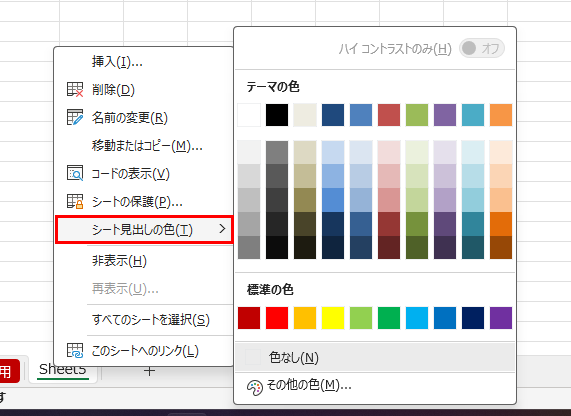The image size is (571, 416).
Task: Choose the lightest pink tint swatch
Action: pyautogui.click(x=389, y=152)
